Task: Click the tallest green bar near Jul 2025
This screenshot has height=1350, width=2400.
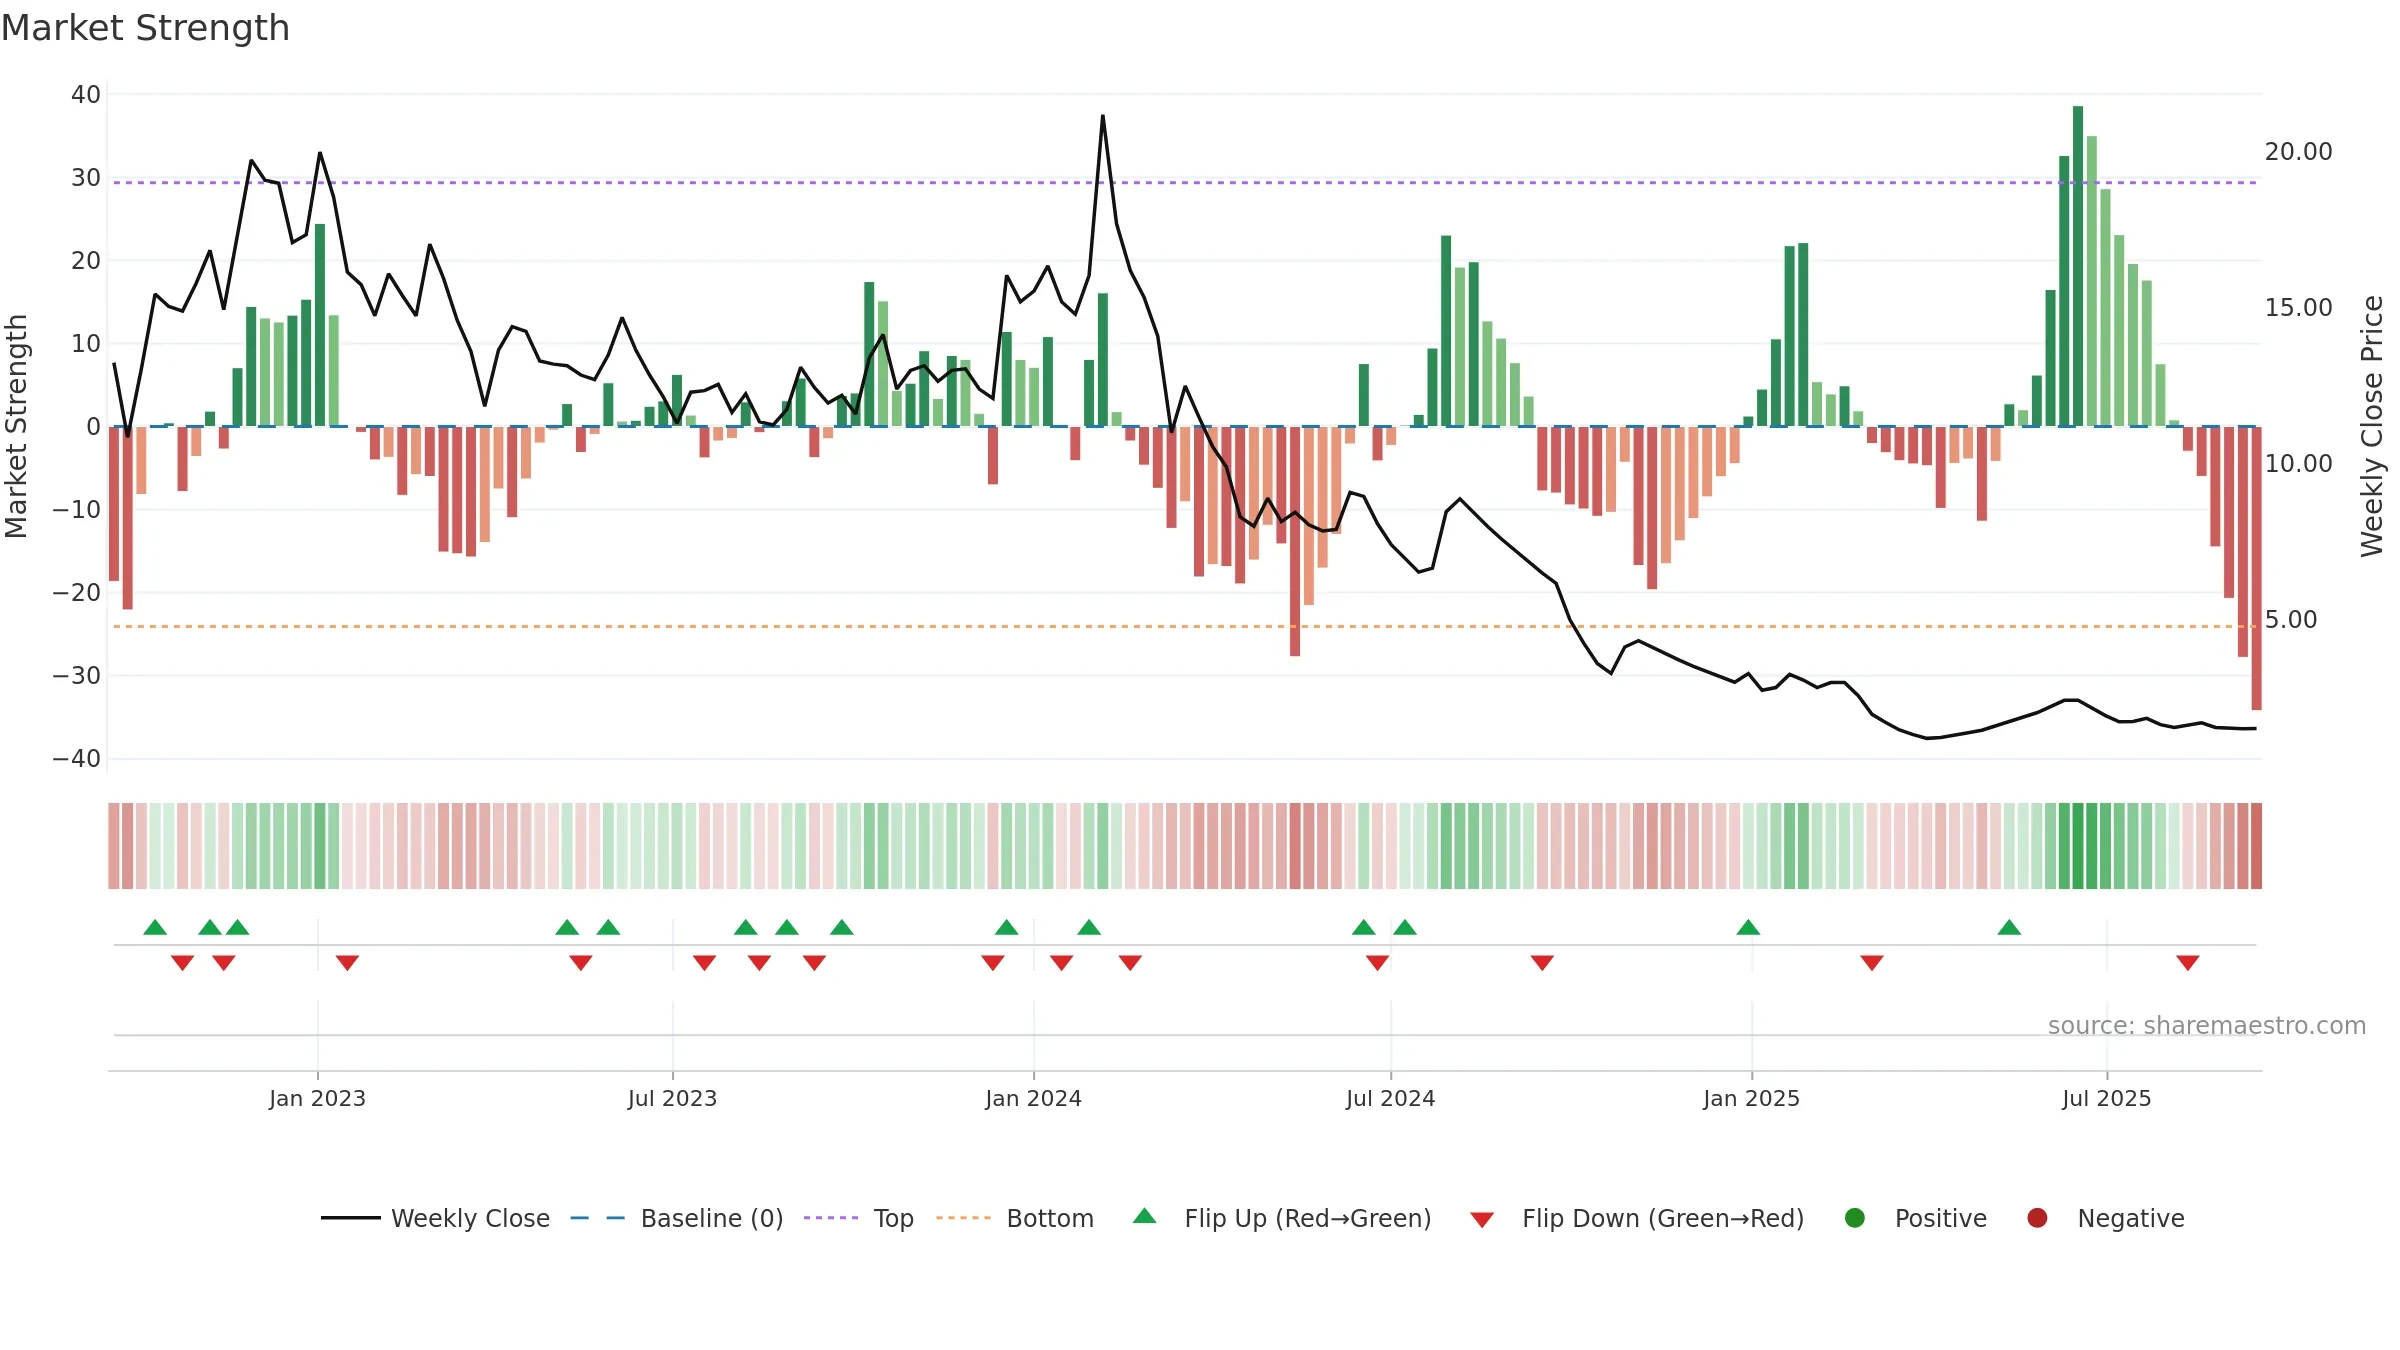Action: click(x=2078, y=266)
